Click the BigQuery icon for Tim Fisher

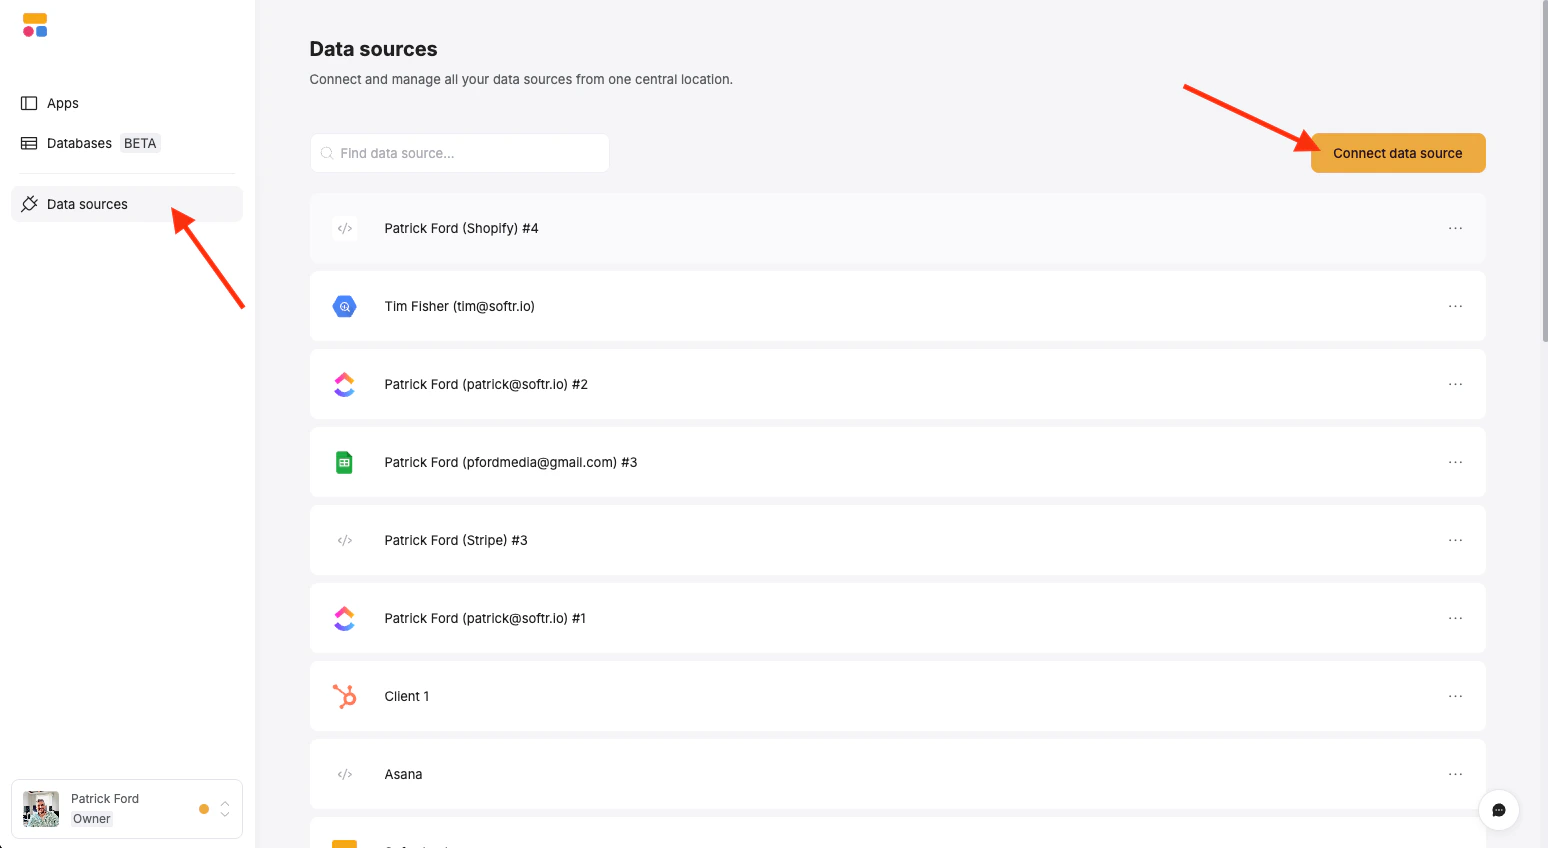[344, 306]
